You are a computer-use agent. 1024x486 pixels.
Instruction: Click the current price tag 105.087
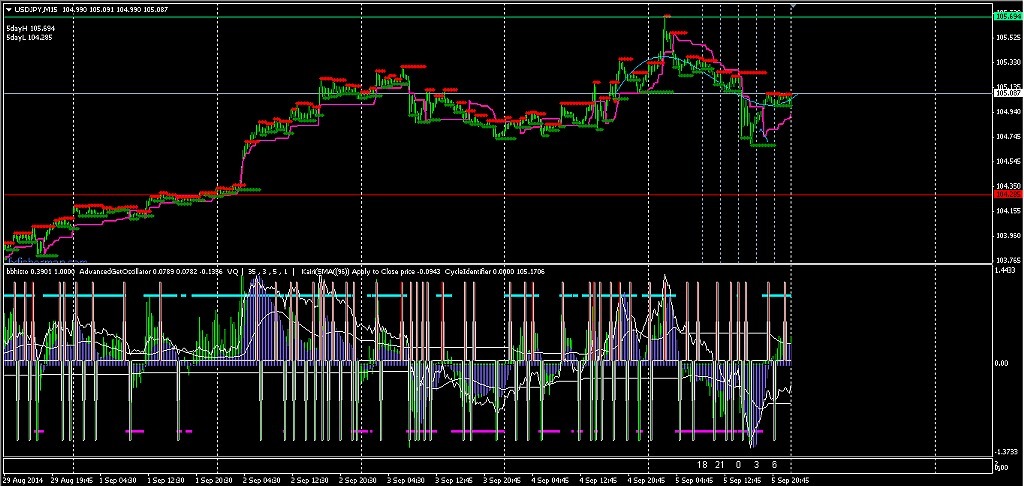1008,93
